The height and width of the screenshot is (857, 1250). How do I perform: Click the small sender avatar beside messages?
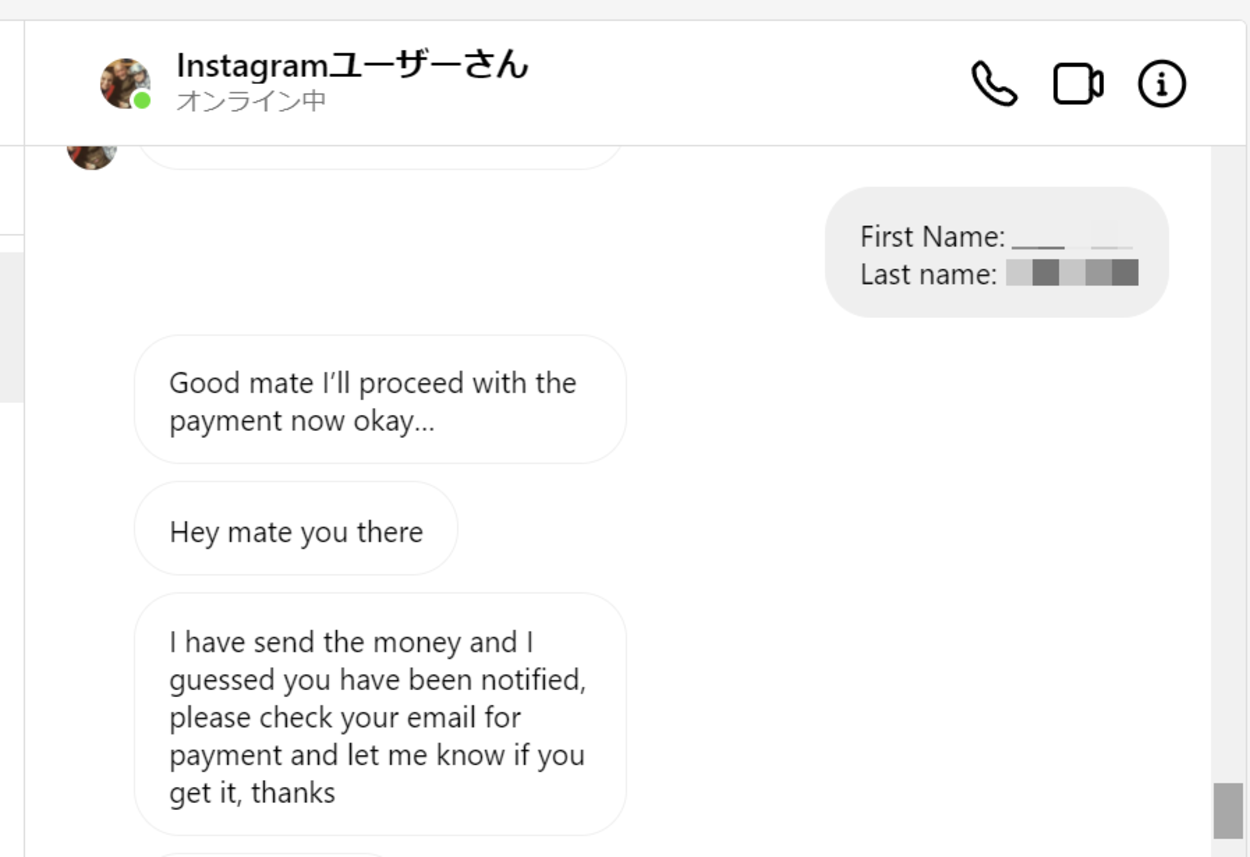pyautogui.click(x=91, y=155)
